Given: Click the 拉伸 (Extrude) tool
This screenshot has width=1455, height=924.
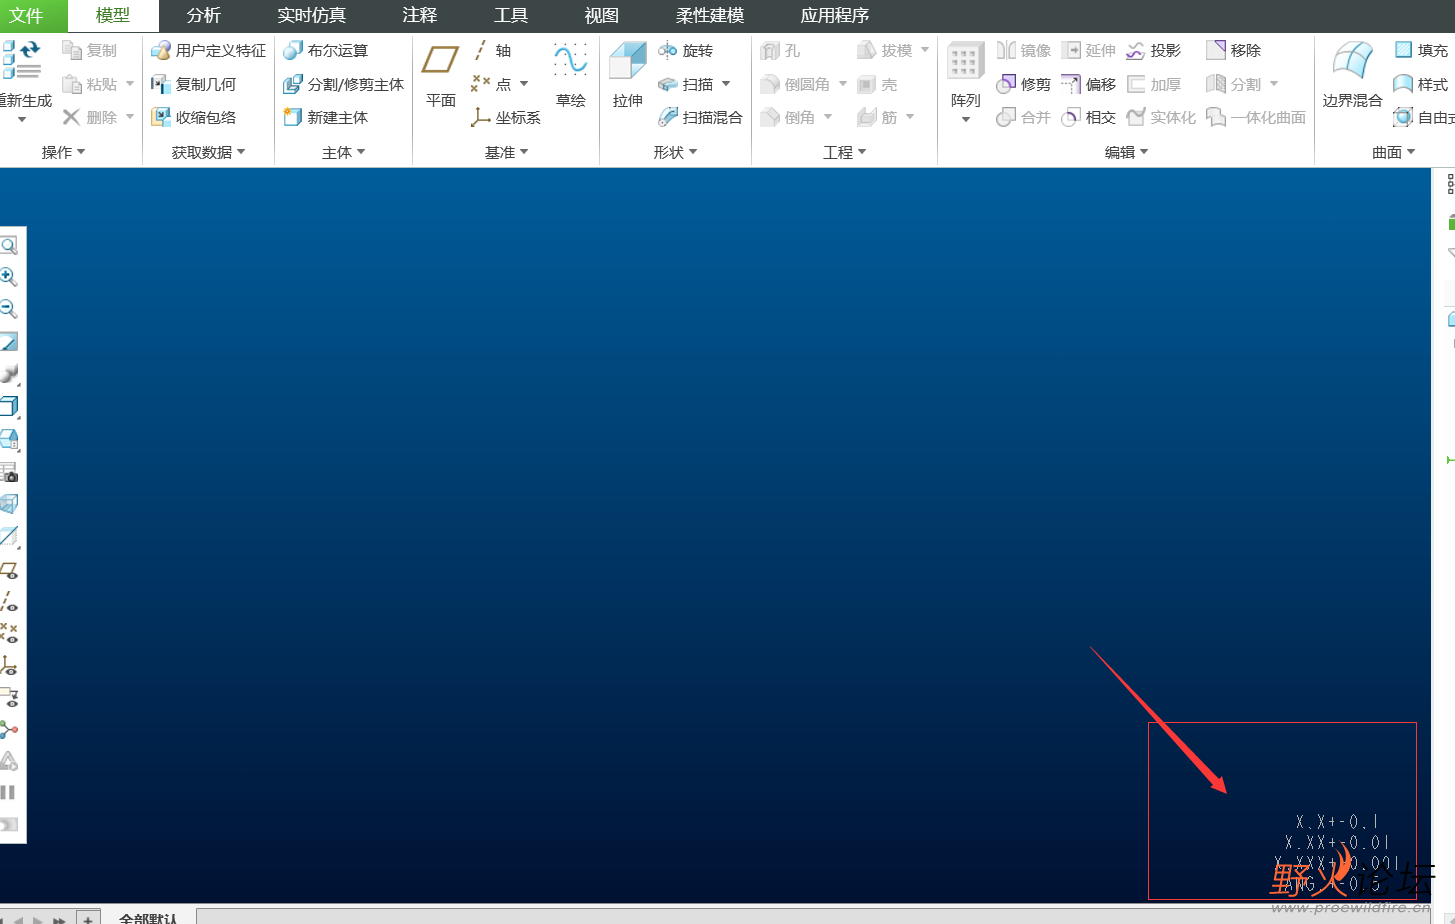Looking at the screenshot, I should (628, 75).
